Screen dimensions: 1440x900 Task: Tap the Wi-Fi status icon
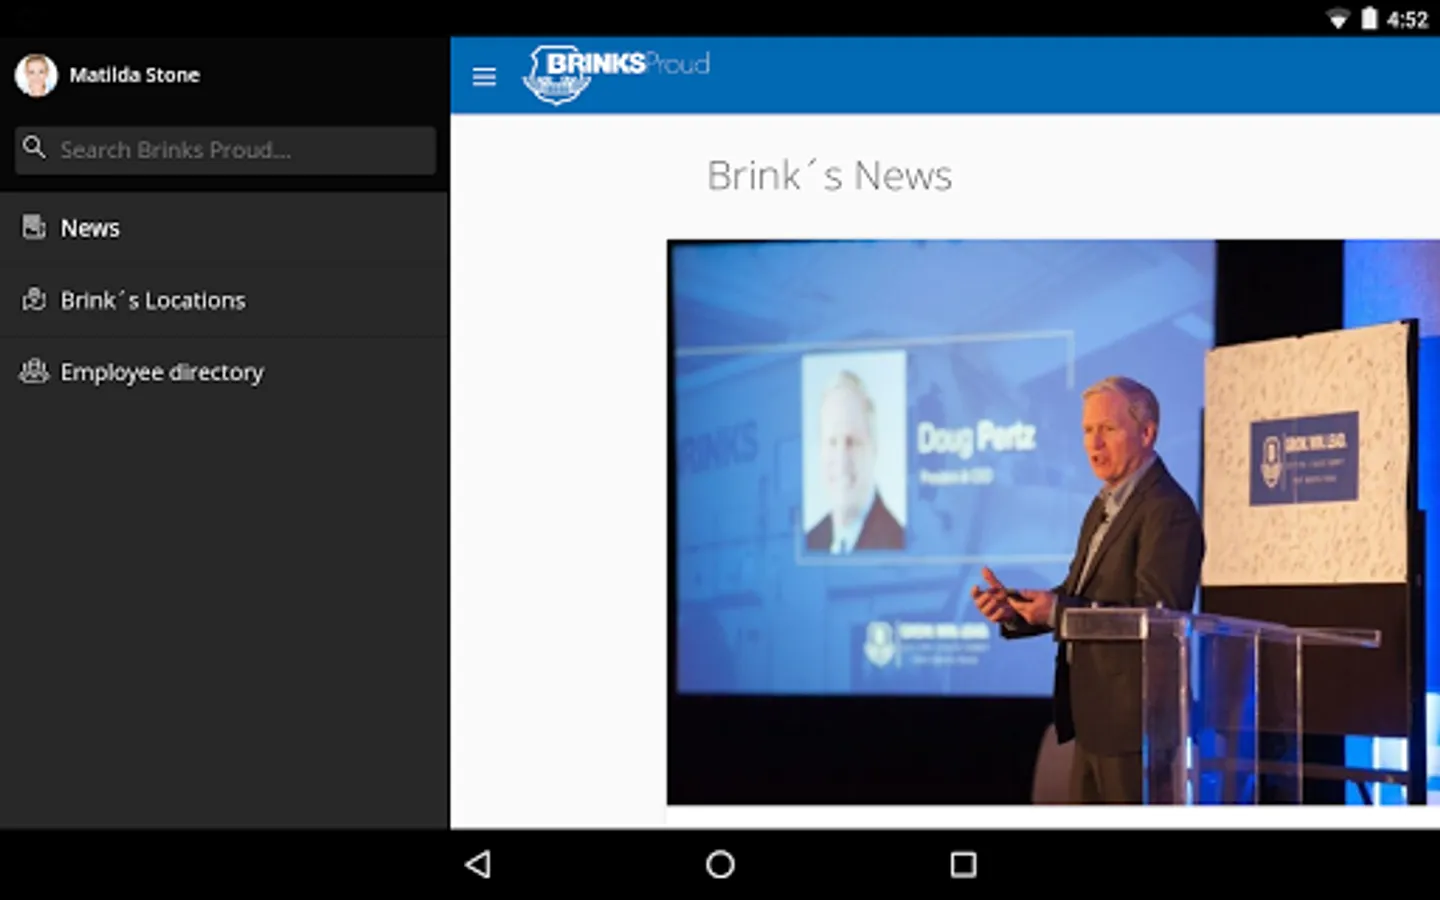coord(1338,19)
